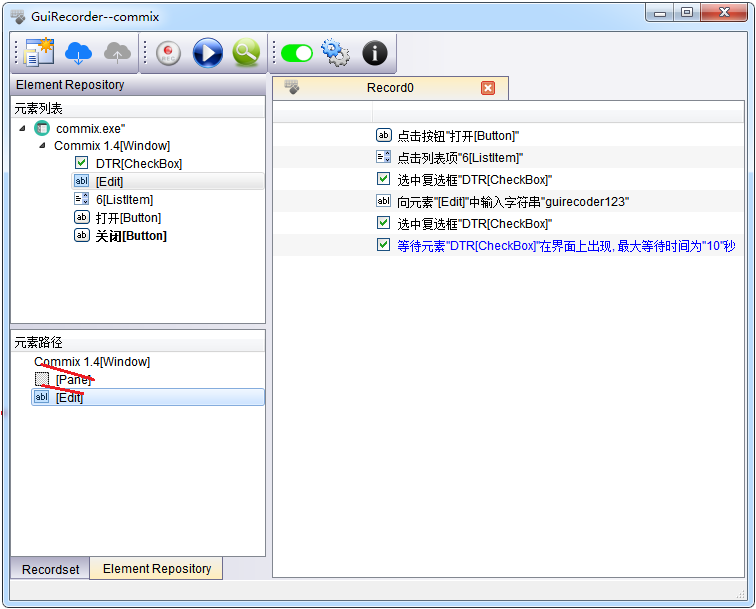
Task: Close the GuiRecorder window
Action: 724,13
